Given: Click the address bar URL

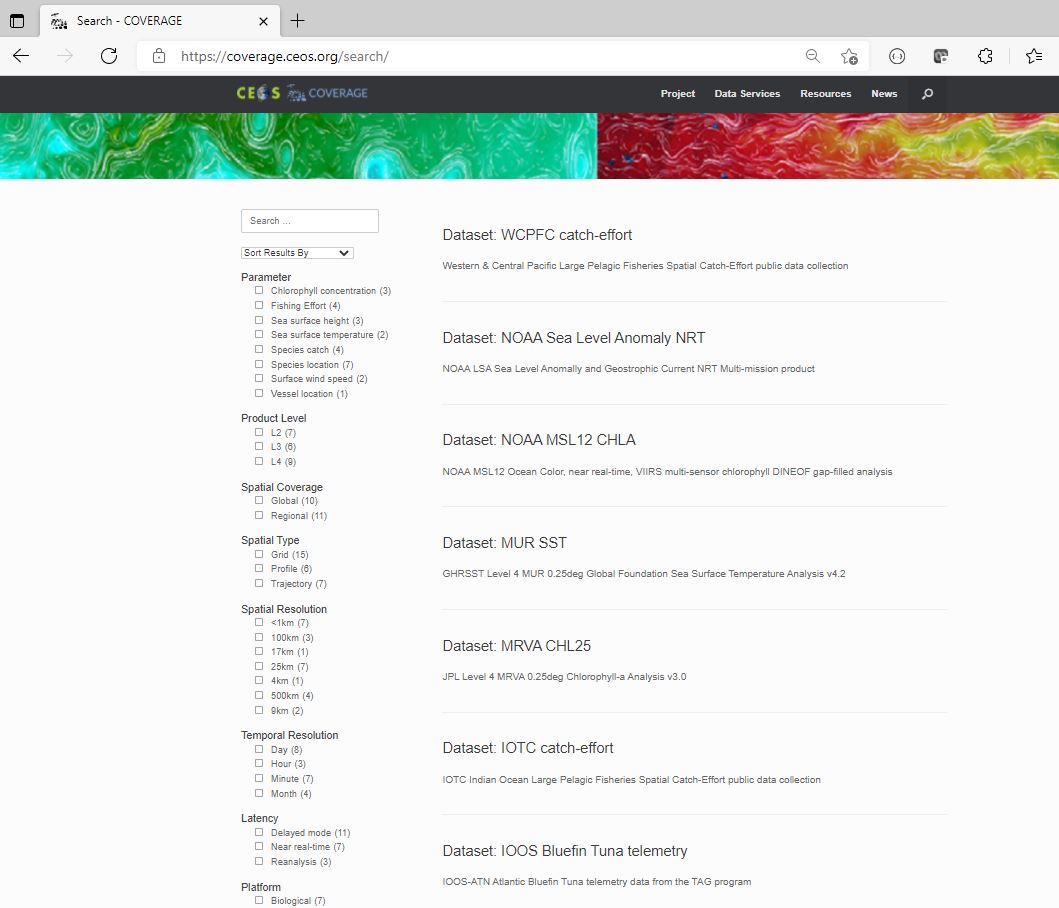Looking at the screenshot, I should (x=284, y=56).
